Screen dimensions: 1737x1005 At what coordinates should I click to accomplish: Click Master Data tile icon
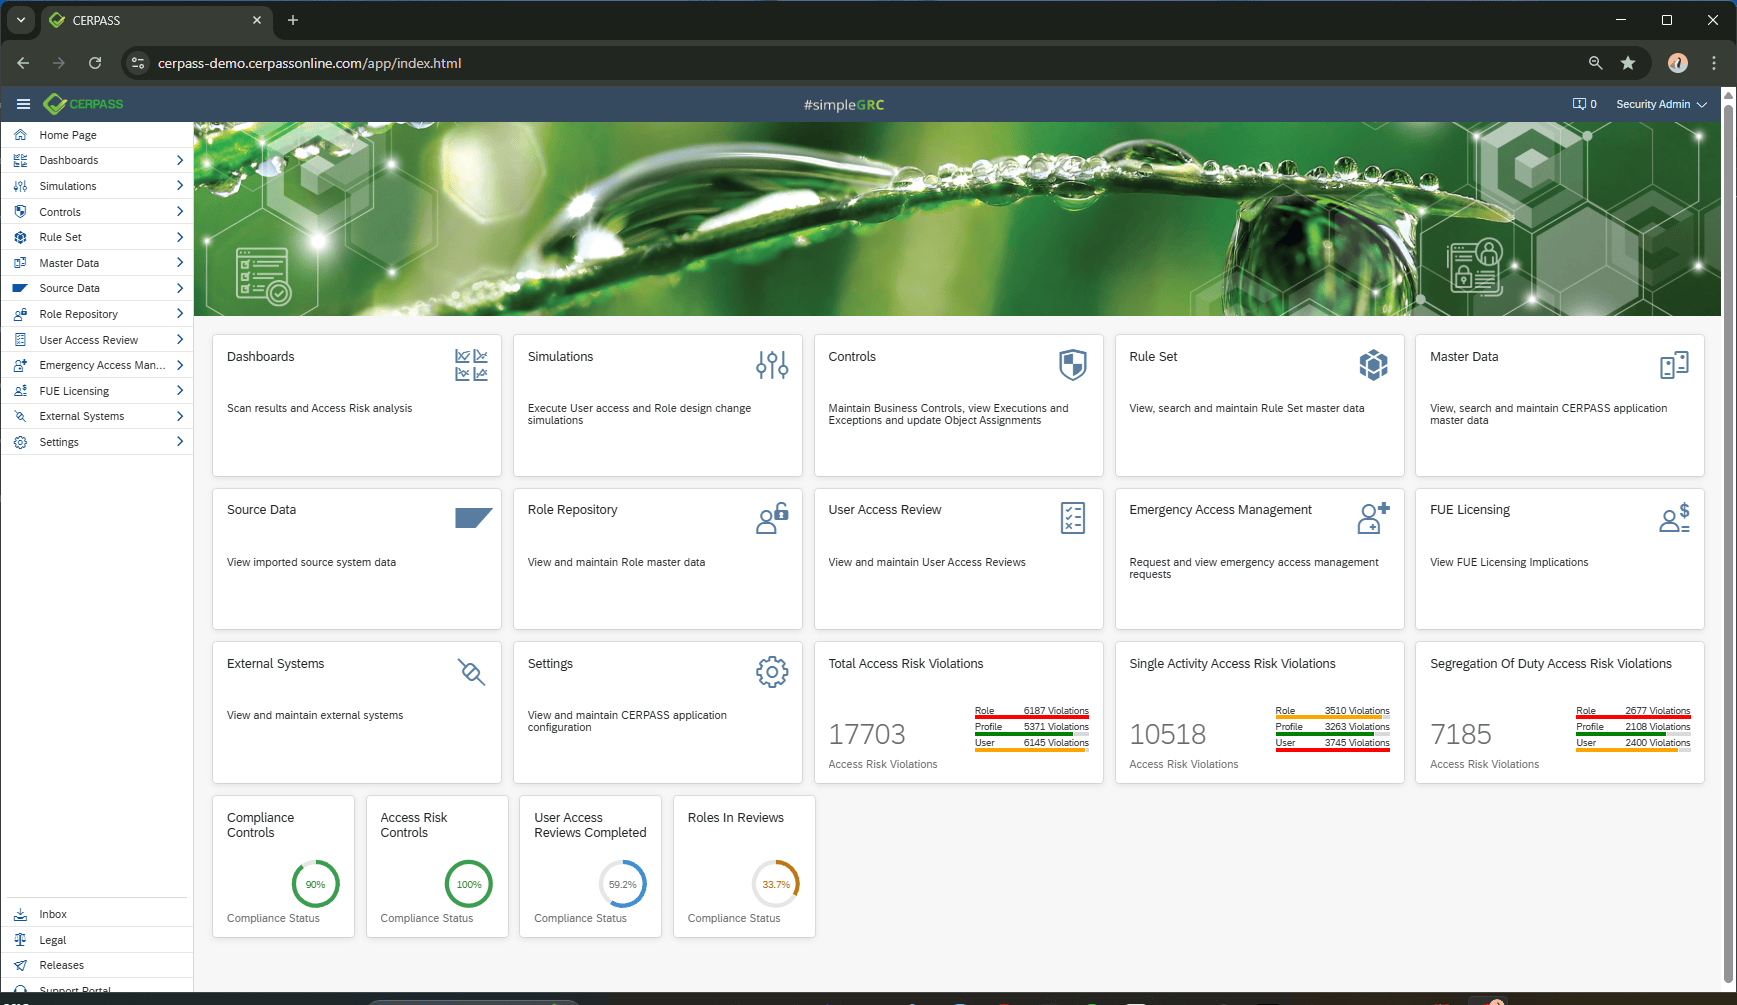click(1674, 365)
